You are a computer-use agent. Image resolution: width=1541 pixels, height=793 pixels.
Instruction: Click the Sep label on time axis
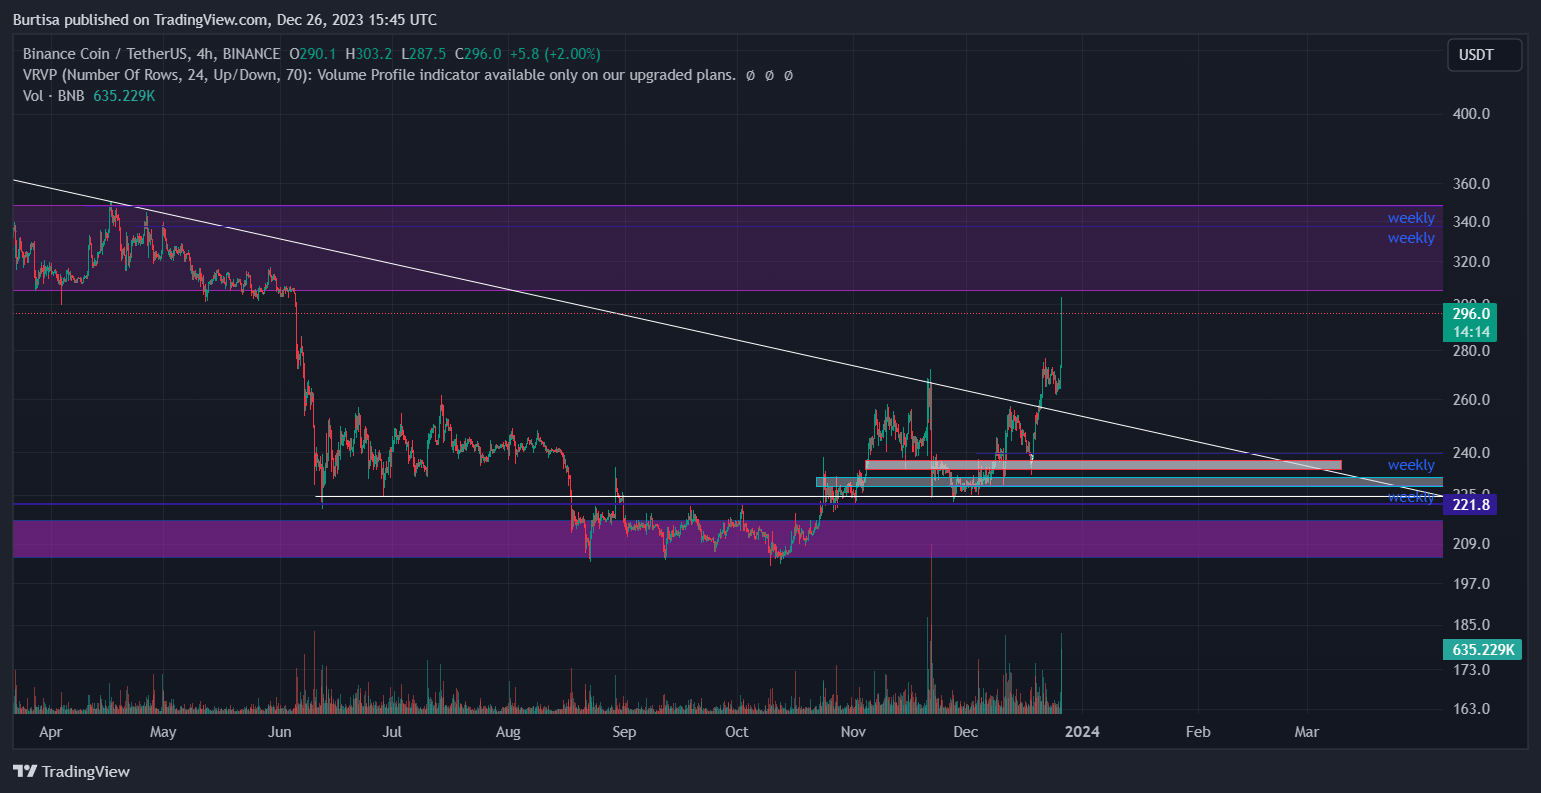[x=624, y=732]
